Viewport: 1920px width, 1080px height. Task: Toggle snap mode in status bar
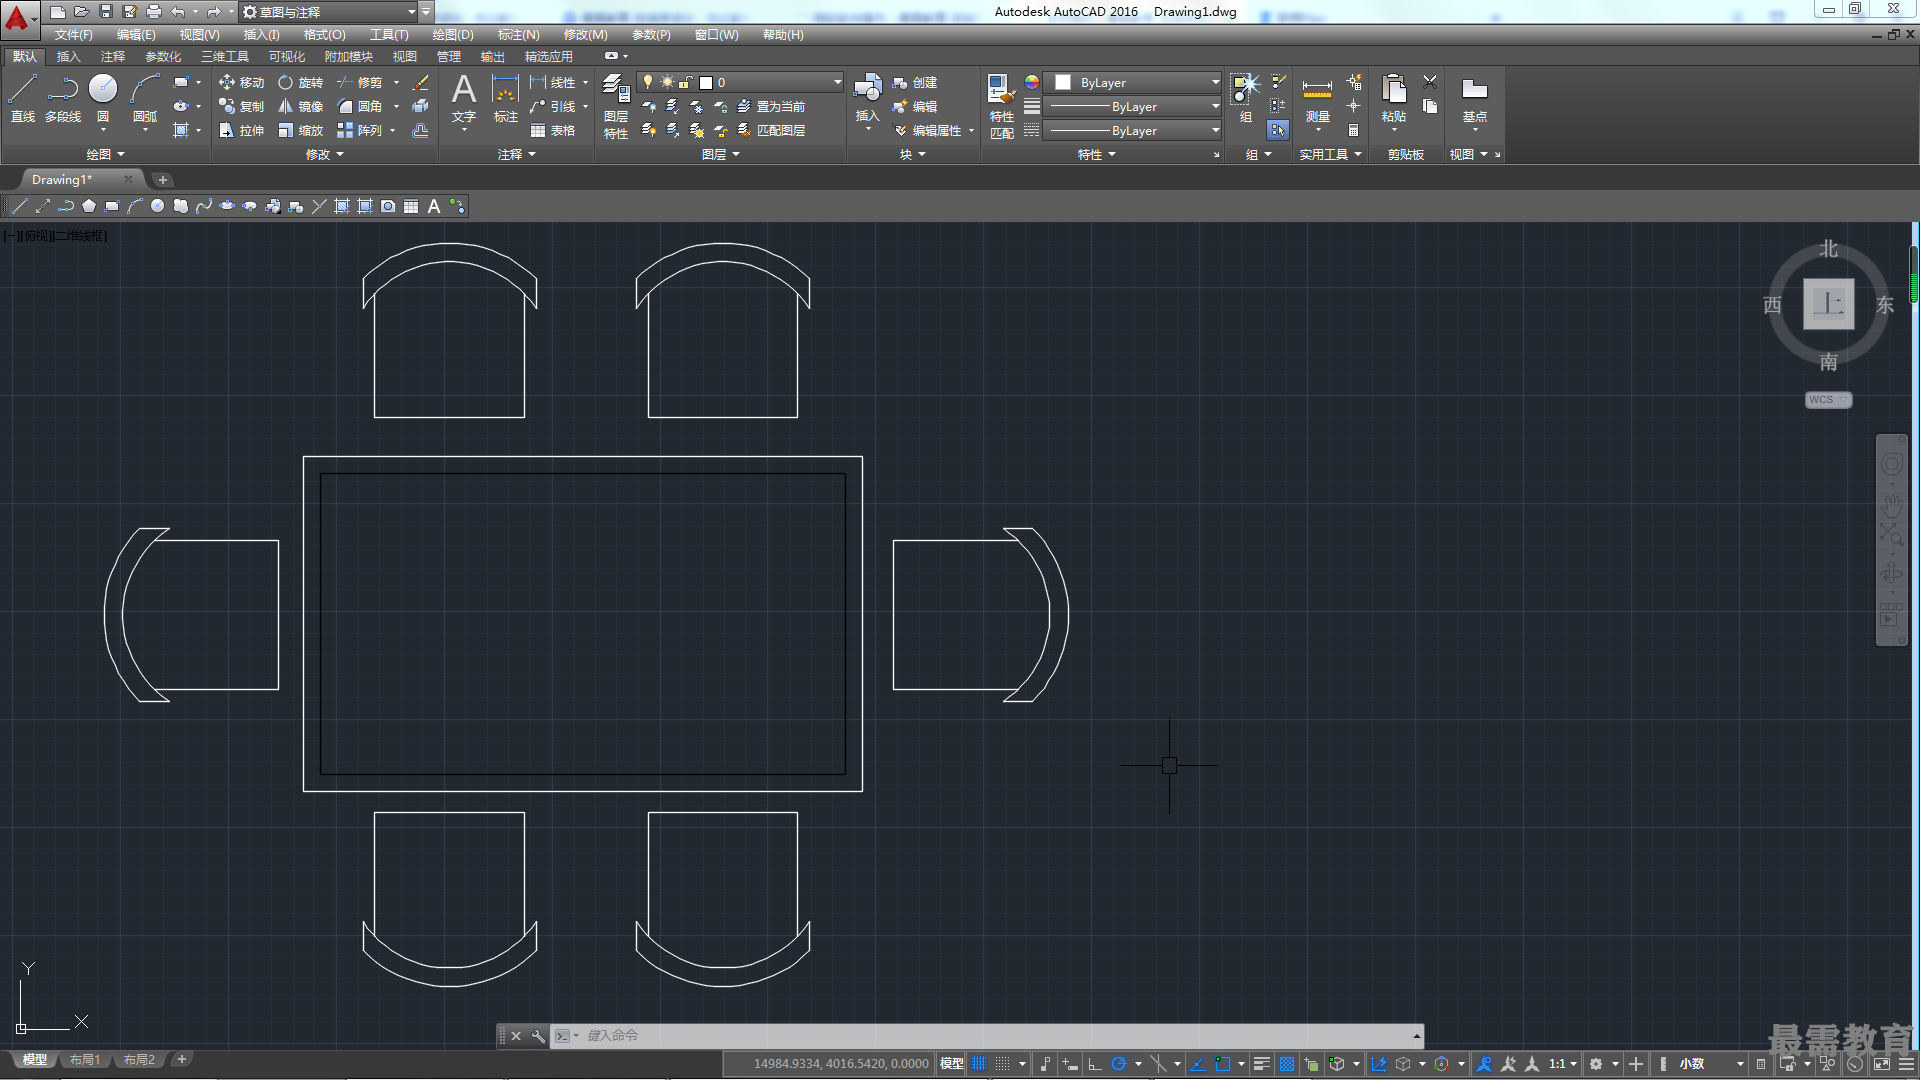click(1002, 1064)
